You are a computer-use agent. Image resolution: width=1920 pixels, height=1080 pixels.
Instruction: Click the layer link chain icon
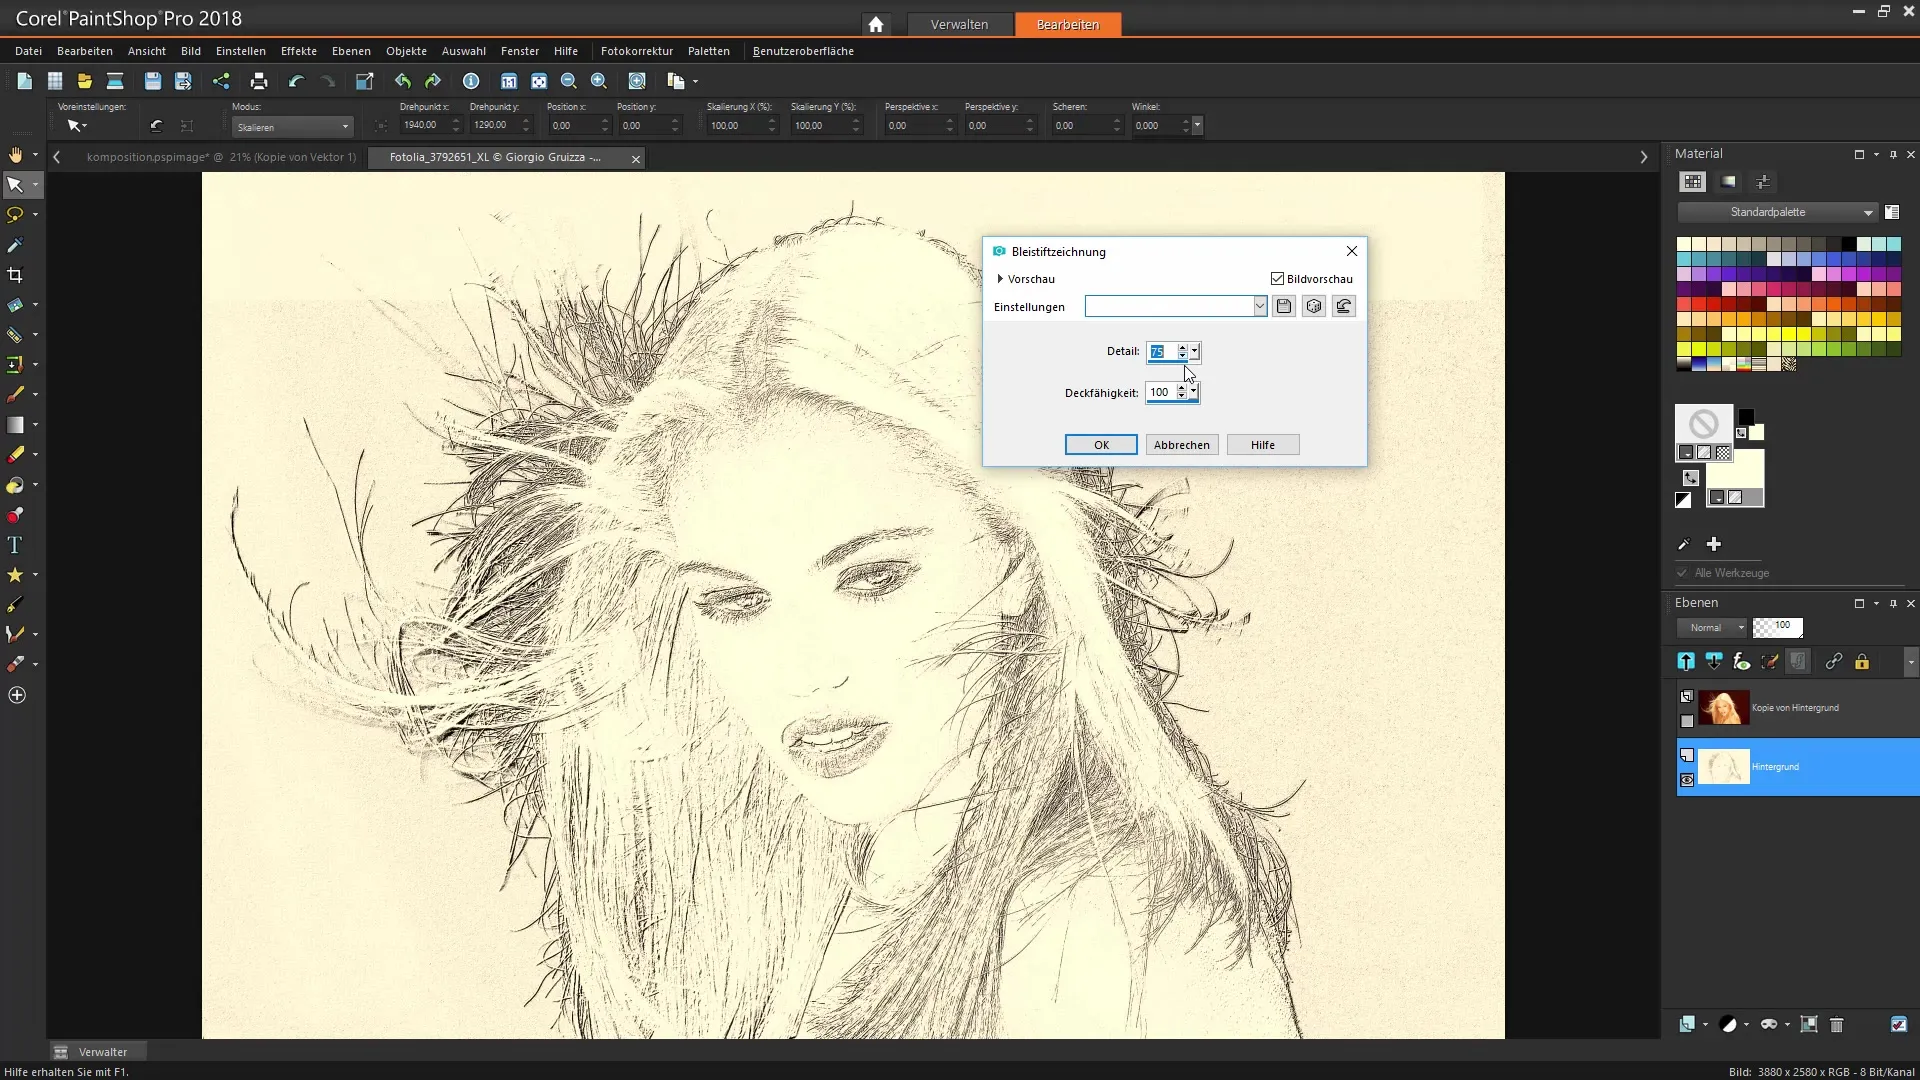click(x=1833, y=661)
